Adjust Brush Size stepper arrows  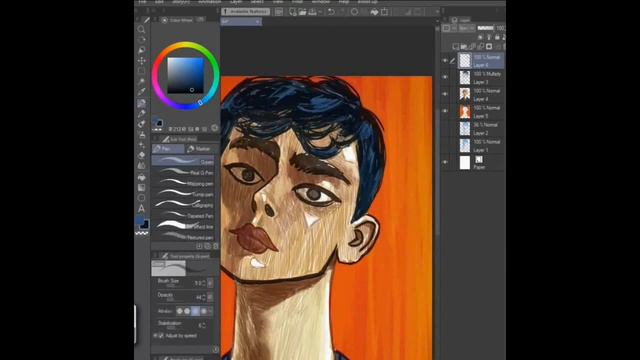tap(204, 283)
